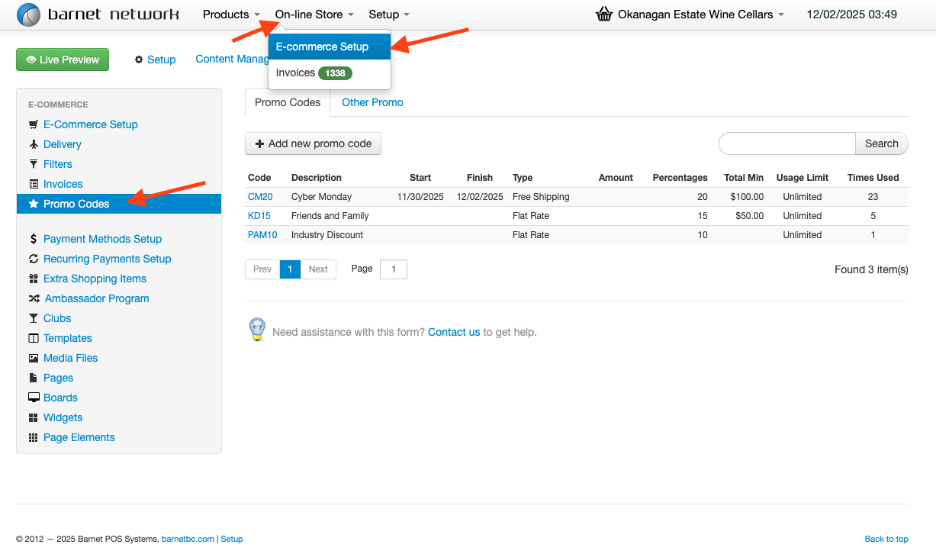This screenshot has height=555, width=936.
Task: Open the On-line Store dropdown menu
Action: click(x=314, y=14)
